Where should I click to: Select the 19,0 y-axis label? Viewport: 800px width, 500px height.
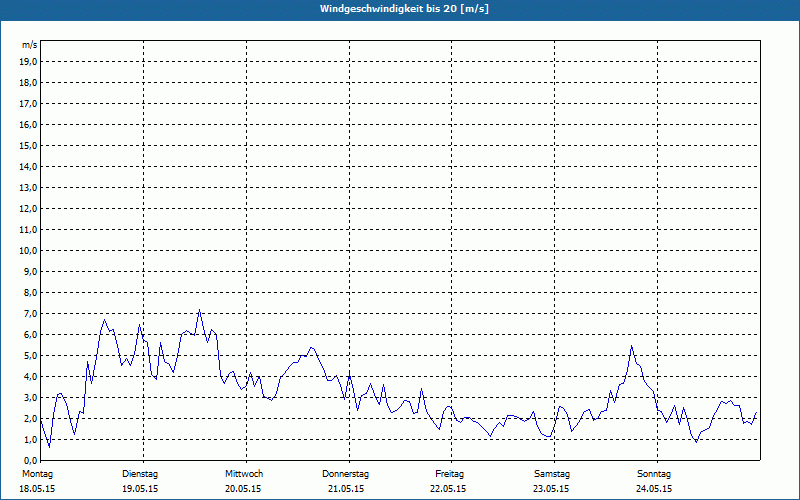28,62
